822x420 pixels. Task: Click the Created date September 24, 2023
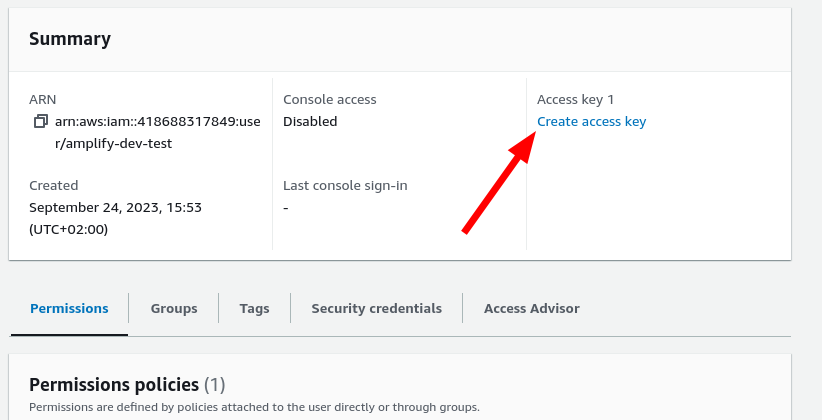[115, 207]
